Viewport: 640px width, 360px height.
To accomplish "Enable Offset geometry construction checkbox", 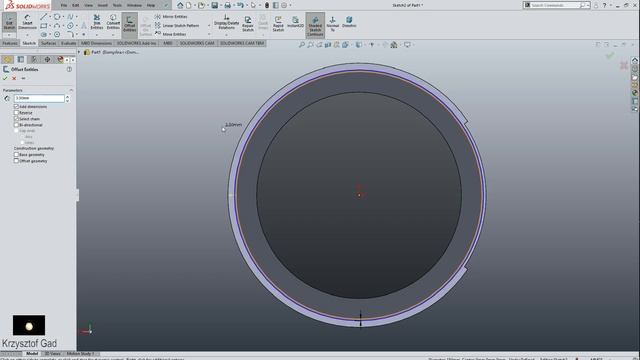I will click(16, 161).
